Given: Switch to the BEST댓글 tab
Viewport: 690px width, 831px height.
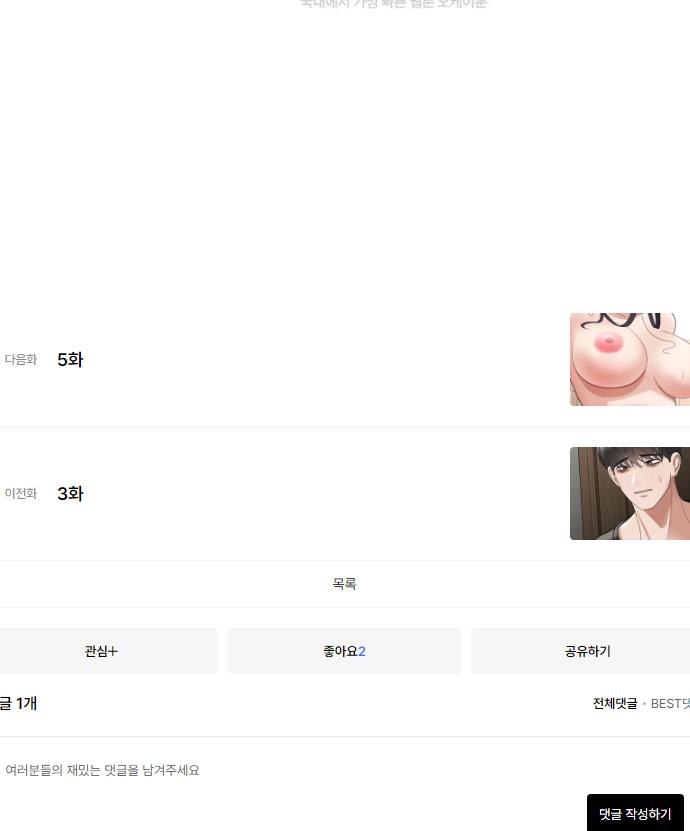Looking at the screenshot, I should click(x=670, y=704).
